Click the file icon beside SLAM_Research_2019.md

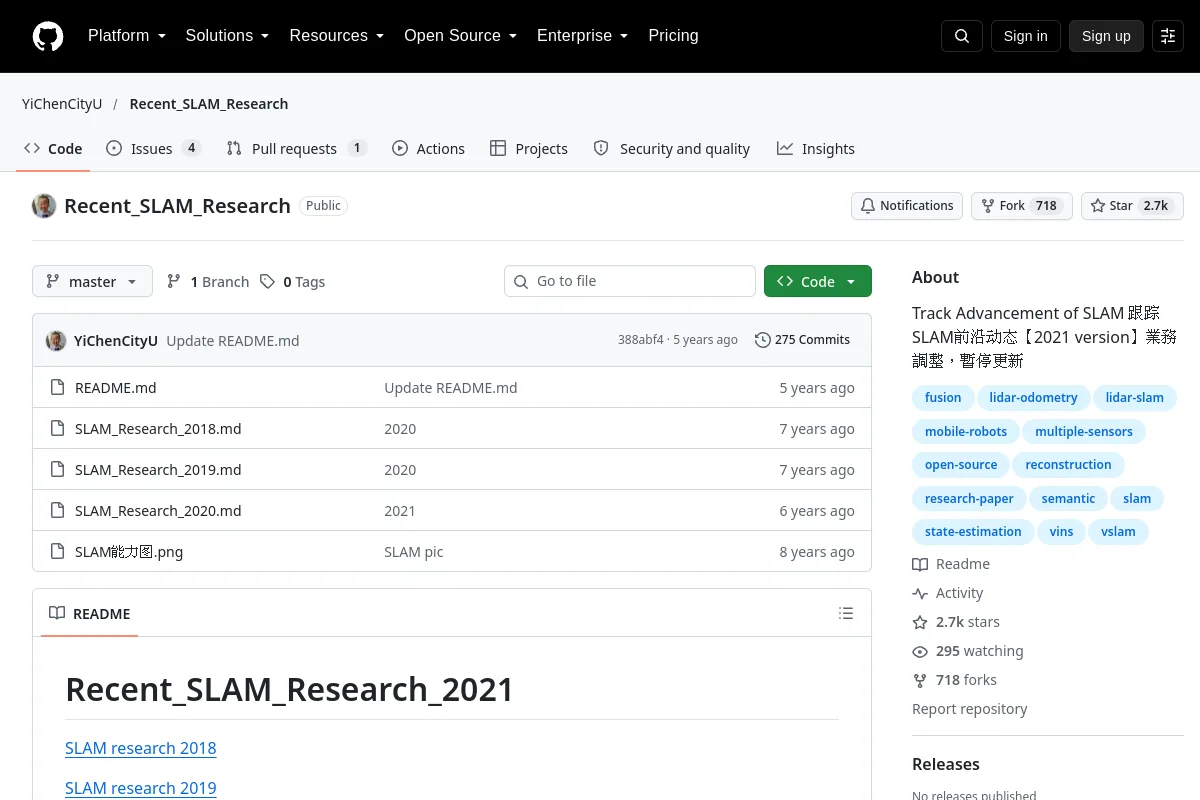[57, 470]
